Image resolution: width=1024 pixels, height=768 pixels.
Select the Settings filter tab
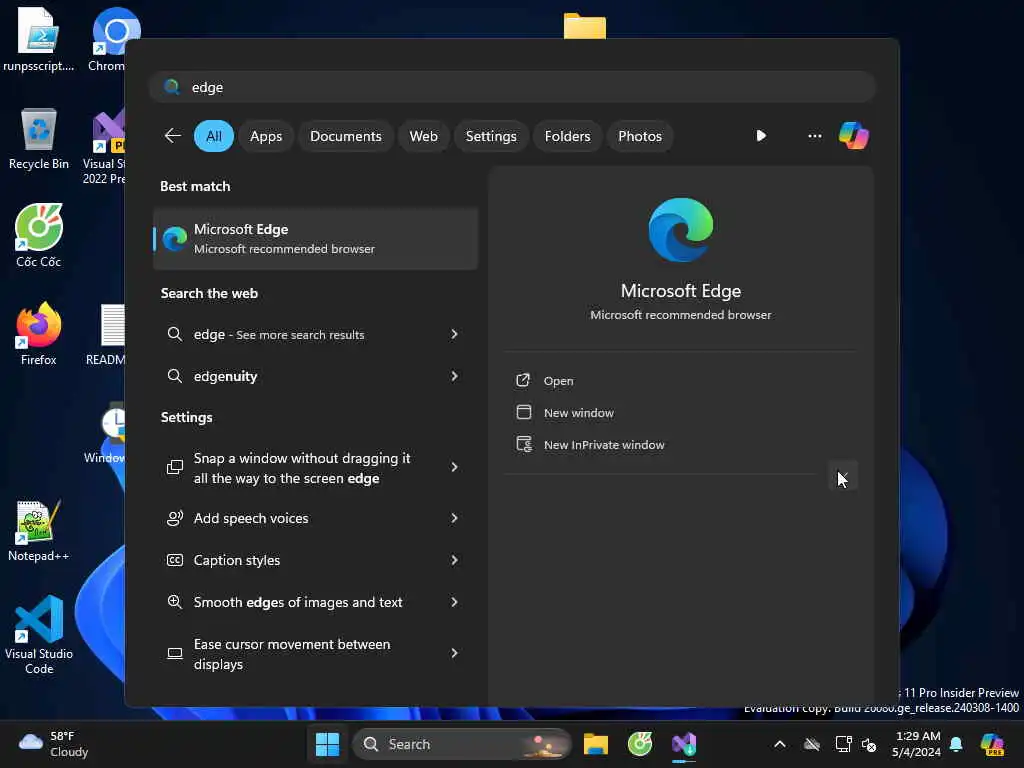point(490,136)
